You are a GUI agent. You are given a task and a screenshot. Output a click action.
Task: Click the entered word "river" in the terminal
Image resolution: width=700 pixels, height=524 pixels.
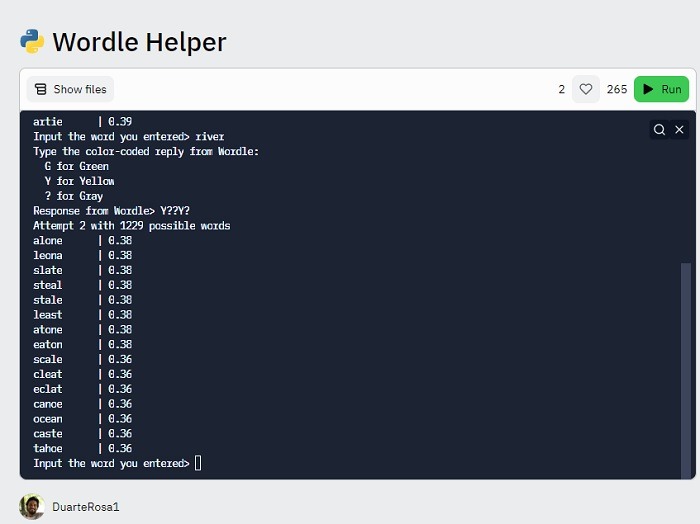(x=210, y=136)
